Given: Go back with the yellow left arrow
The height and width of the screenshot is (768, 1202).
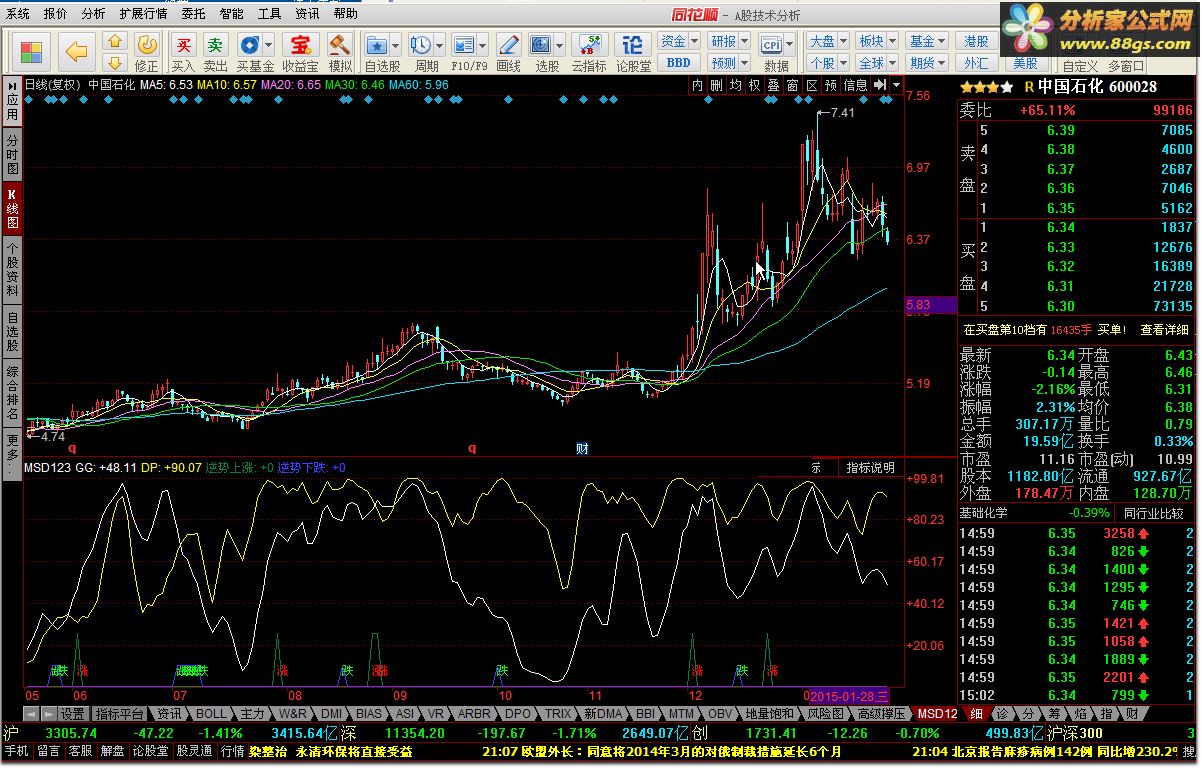Looking at the screenshot, I should (x=77, y=50).
